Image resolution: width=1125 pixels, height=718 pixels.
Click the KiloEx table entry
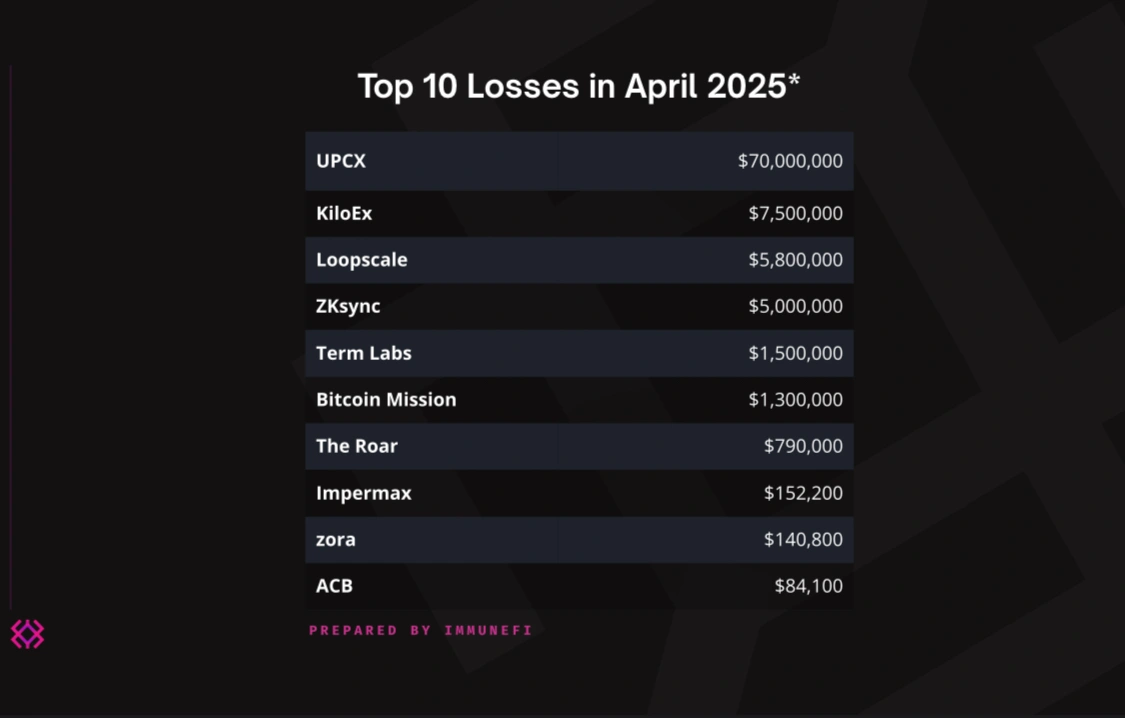[x=344, y=213]
